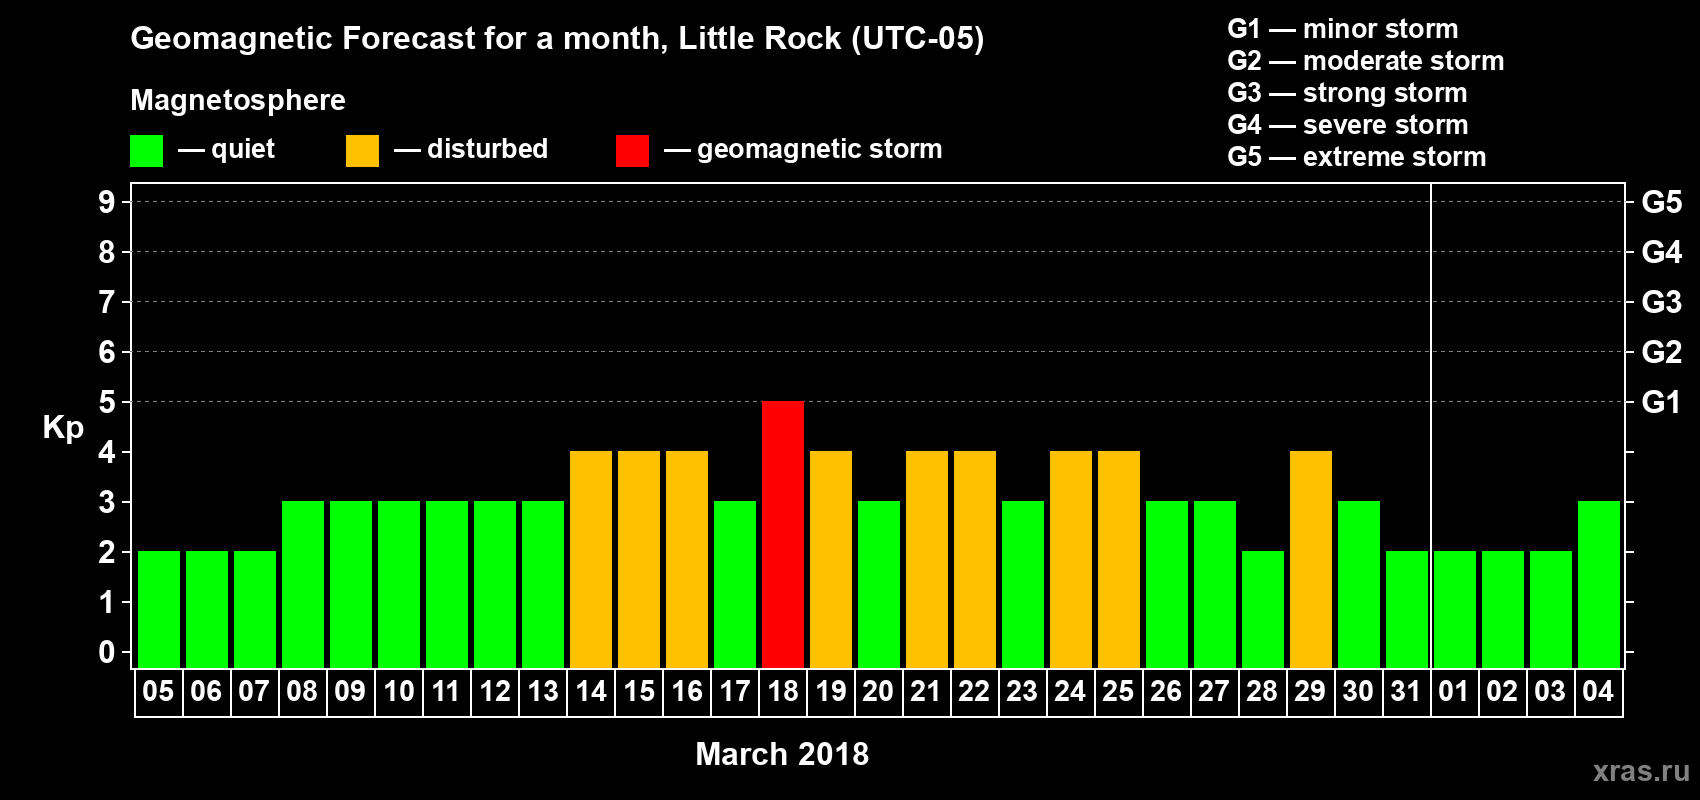1700x800 pixels.
Task: Click the date label 02 on the axis
Action: point(1502,691)
